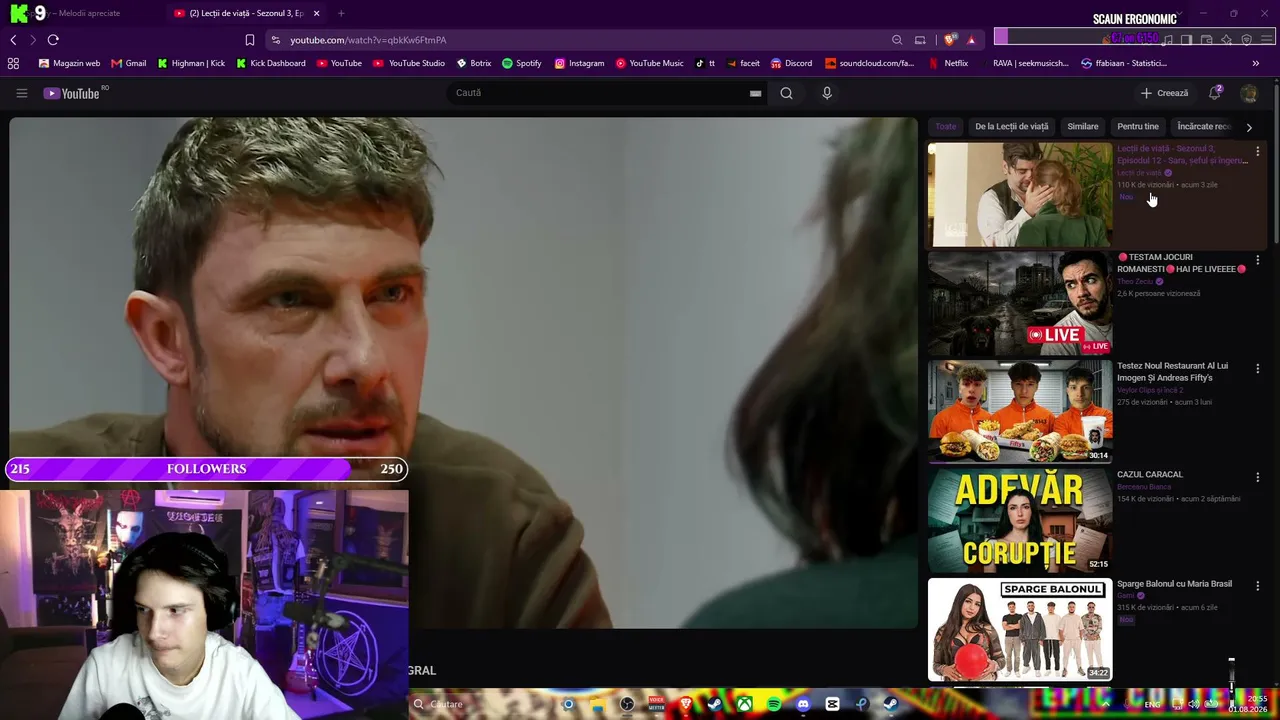
Task: Open the browser apps grid icon
Action: pos(13,63)
